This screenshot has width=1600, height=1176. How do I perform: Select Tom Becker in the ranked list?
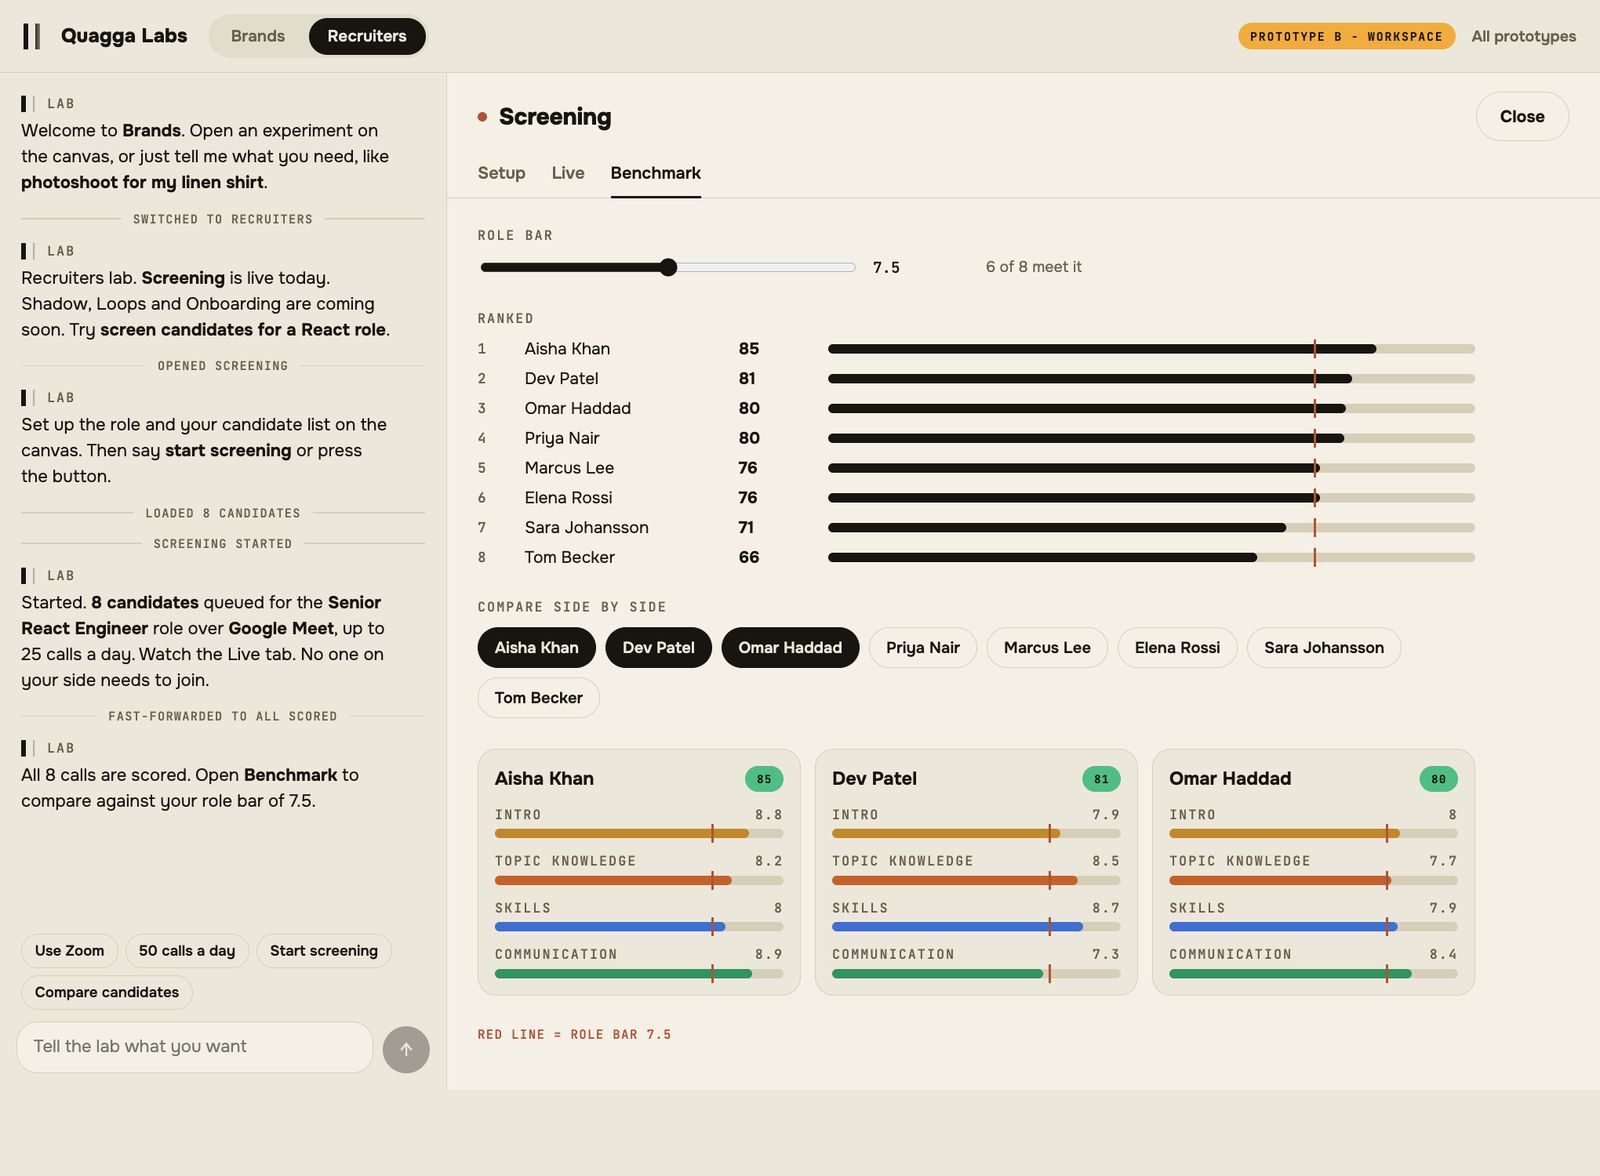click(569, 558)
